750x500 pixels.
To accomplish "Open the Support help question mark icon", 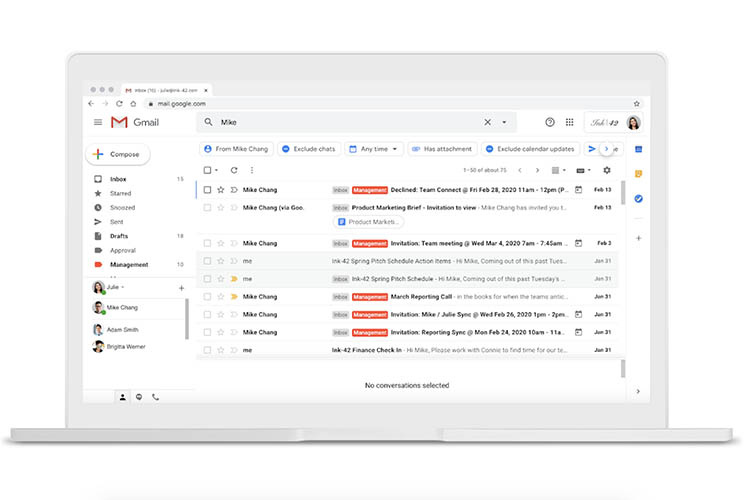I will (x=549, y=122).
